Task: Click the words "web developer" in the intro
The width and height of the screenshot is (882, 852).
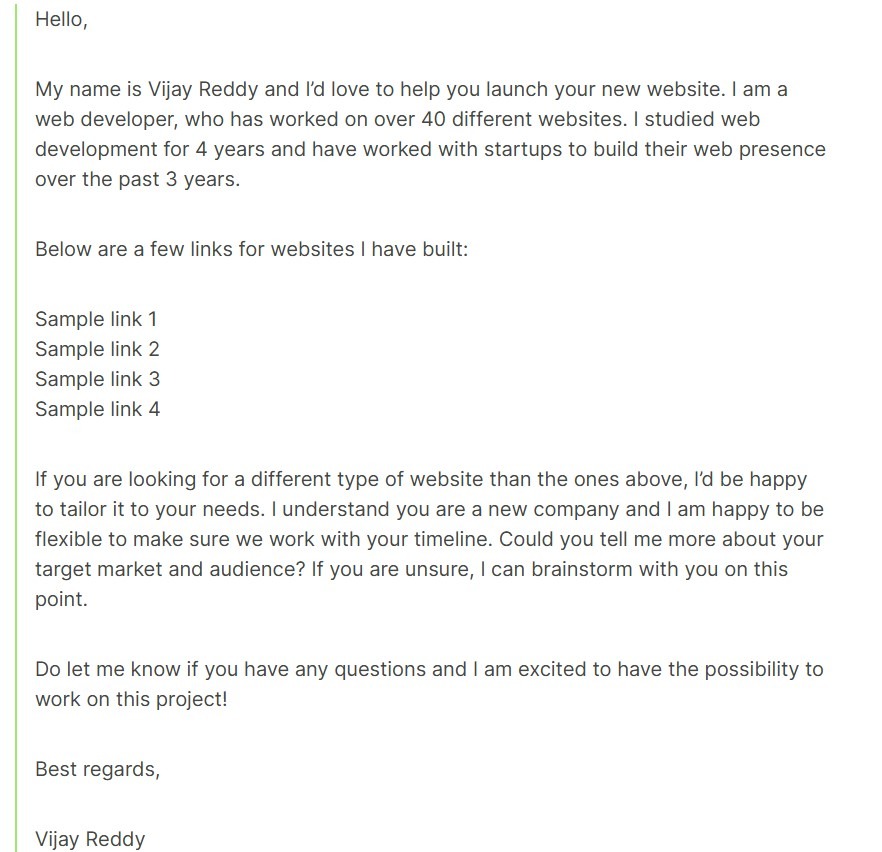Action: coord(98,119)
